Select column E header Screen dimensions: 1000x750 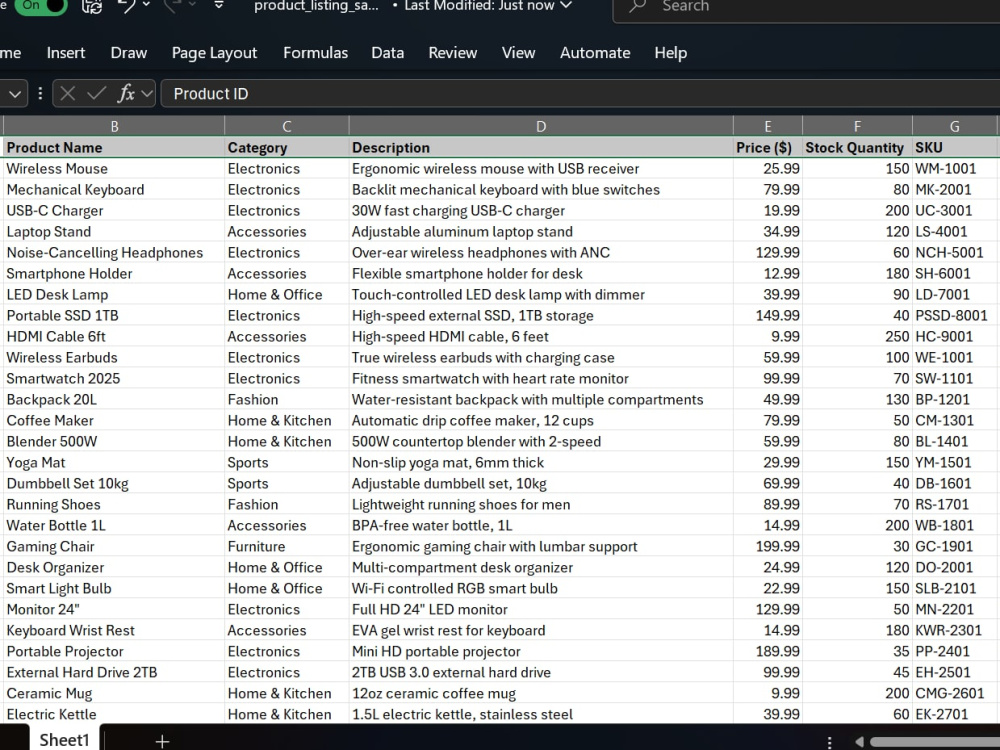[768, 126]
